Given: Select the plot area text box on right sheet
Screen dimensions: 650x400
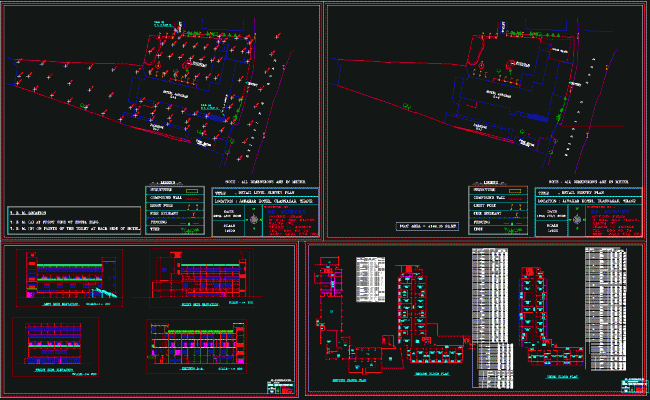Looking at the screenshot, I should [x=427, y=226].
